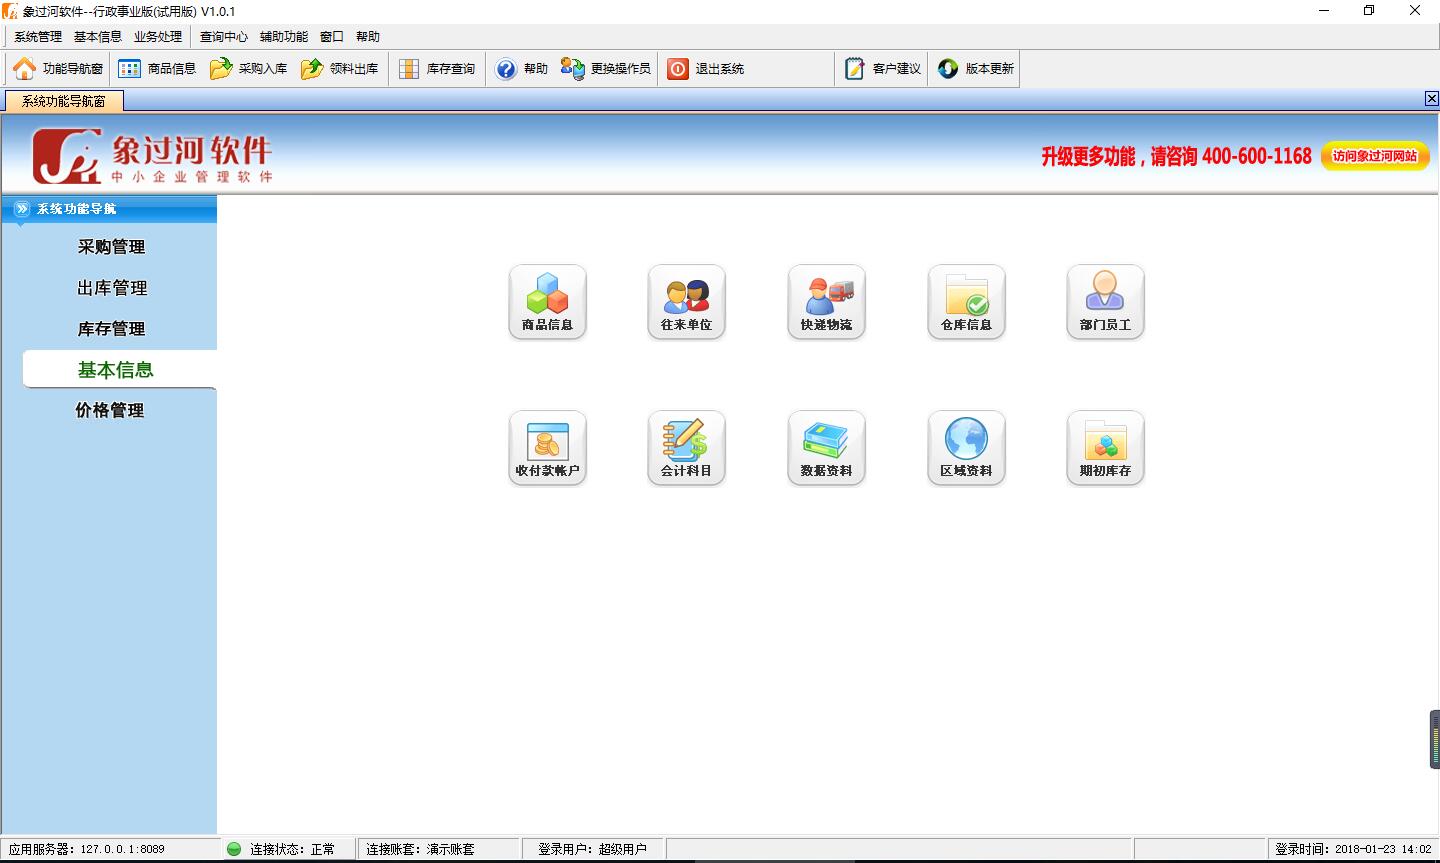Viewport: 1440px width, 863px height.
Task: Click 更换操作员 toolbar button
Action: click(x=606, y=69)
